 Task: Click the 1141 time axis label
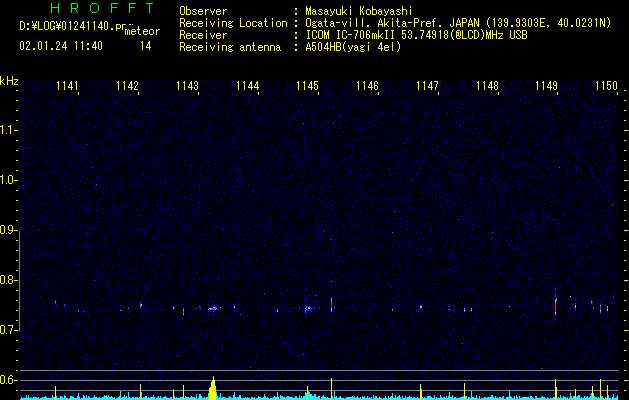tap(67, 86)
